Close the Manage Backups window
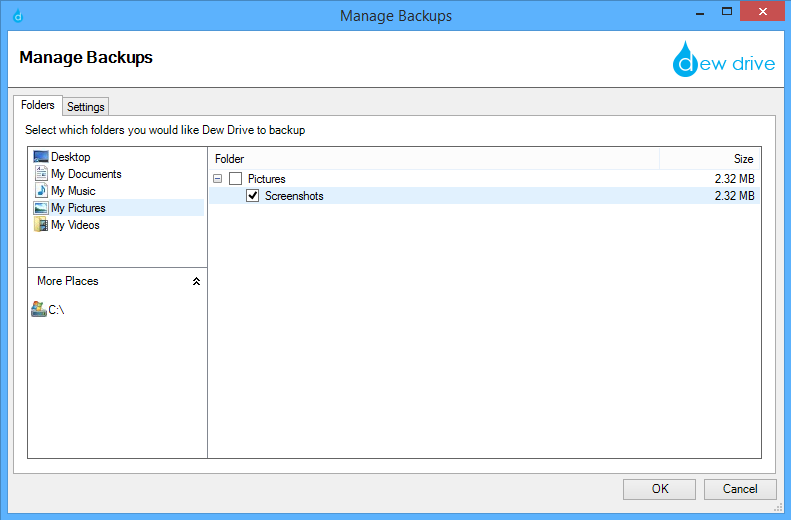This screenshot has width=791, height=520. tap(763, 12)
